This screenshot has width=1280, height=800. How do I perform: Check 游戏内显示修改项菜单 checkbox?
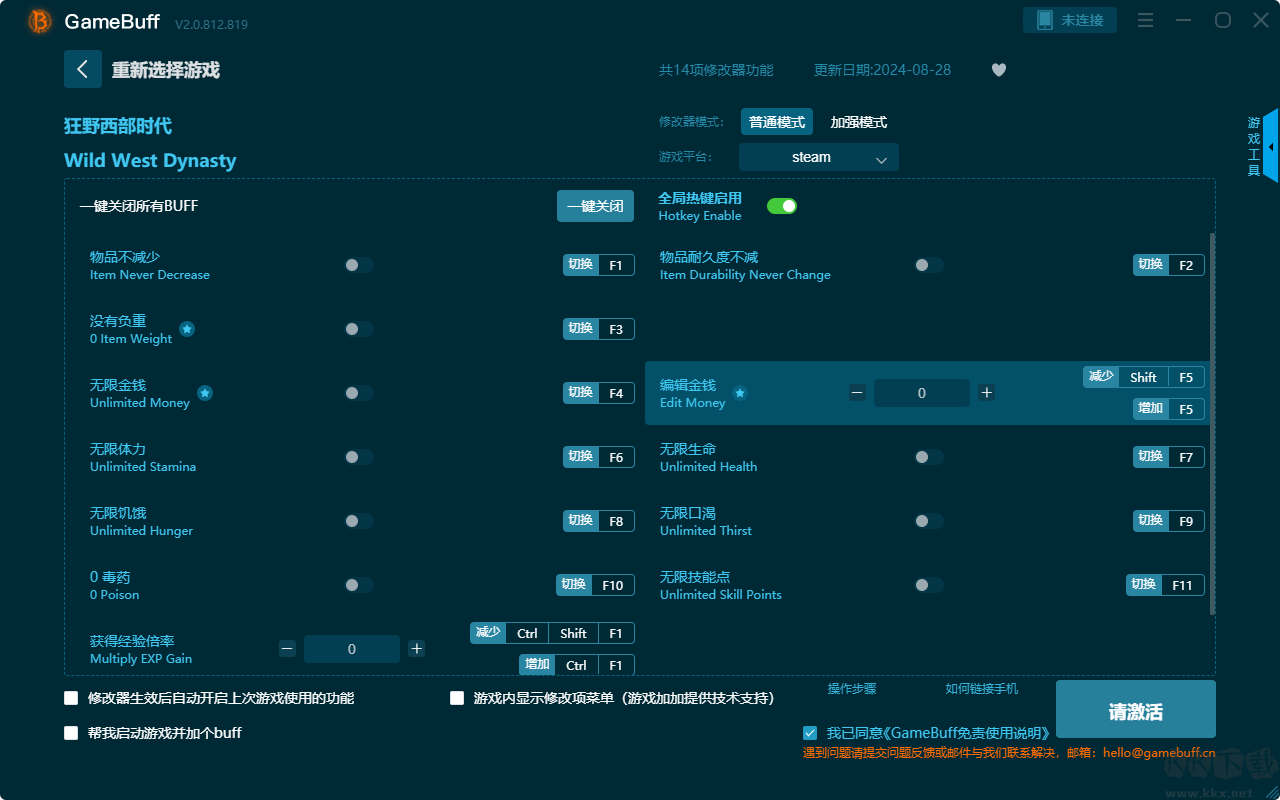pos(457,698)
